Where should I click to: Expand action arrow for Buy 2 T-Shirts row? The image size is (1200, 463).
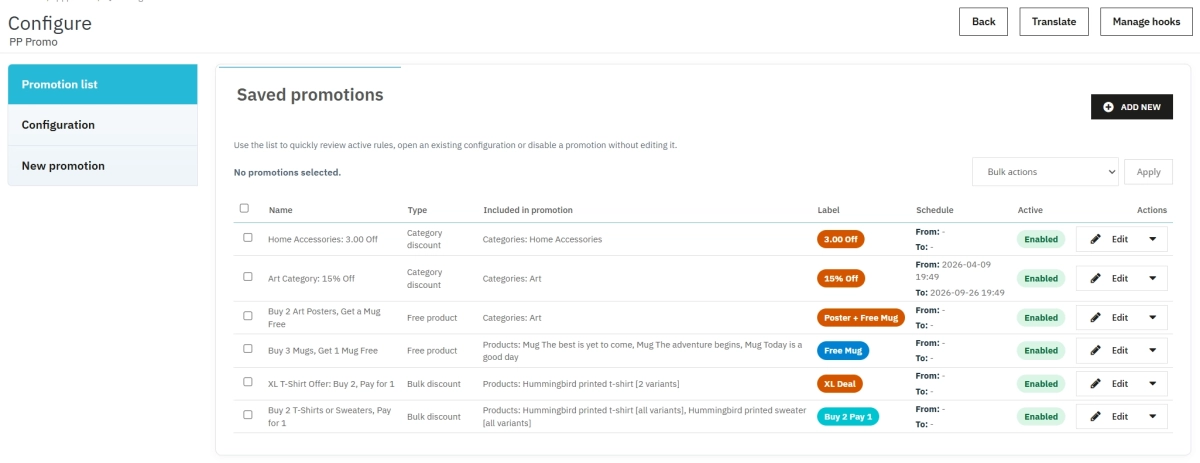tap(1152, 417)
